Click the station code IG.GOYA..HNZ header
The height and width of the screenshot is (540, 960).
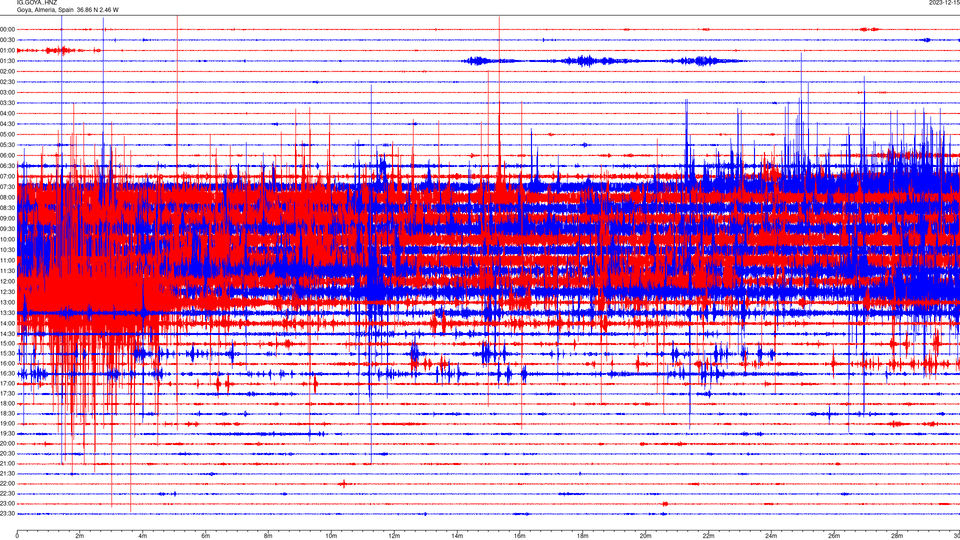coord(37,3)
